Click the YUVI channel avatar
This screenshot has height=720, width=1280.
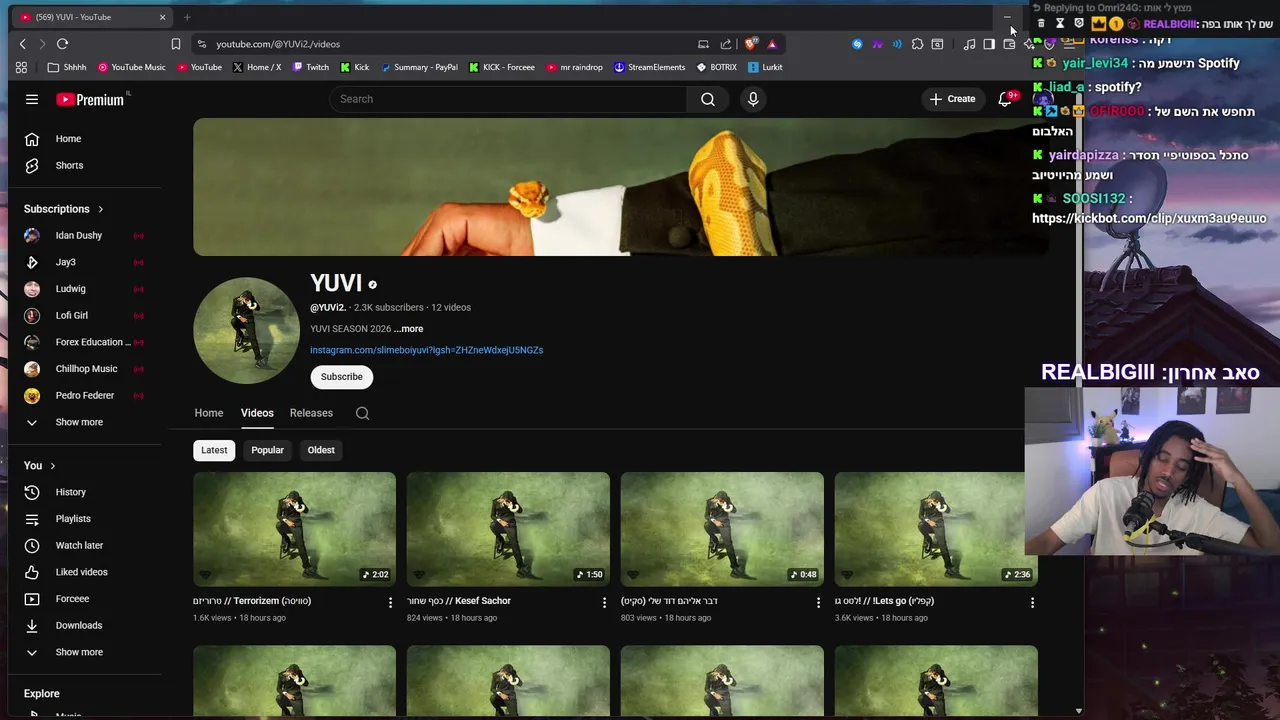[246, 331]
